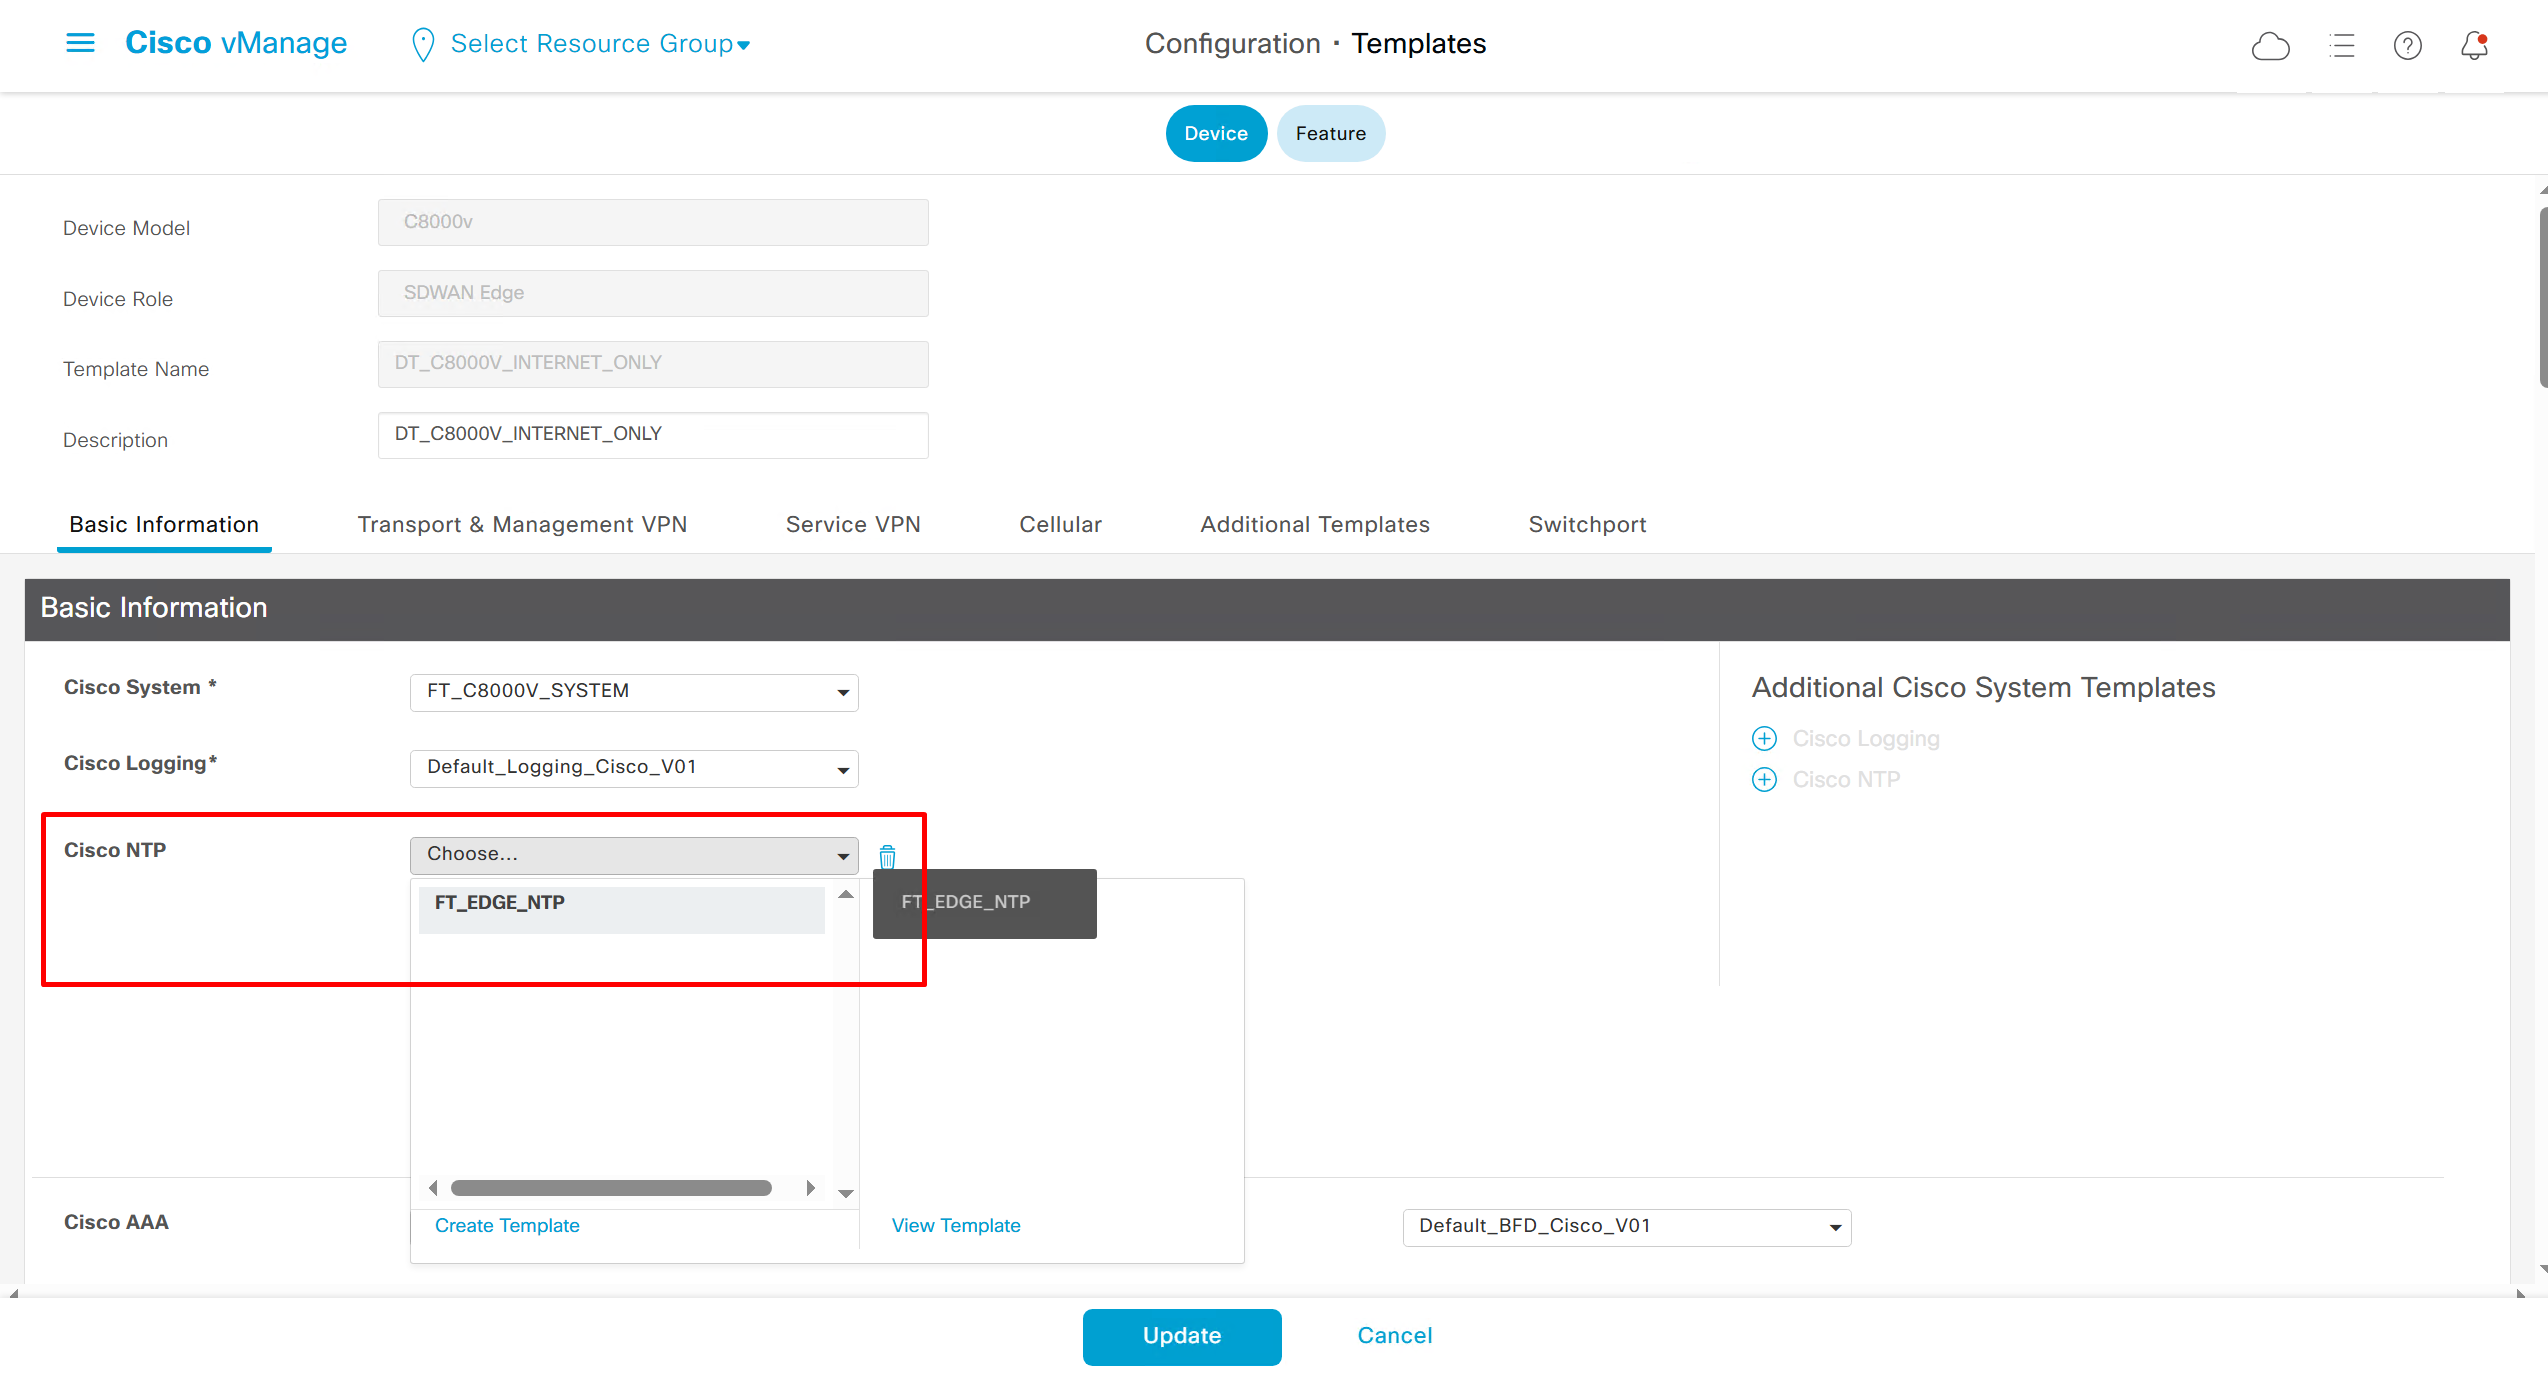The width and height of the screenshot is (2548, 1374).
Task: Open Default_BFD_Cisco_V01 dropdown
Action: [x=1626, y=1227]
